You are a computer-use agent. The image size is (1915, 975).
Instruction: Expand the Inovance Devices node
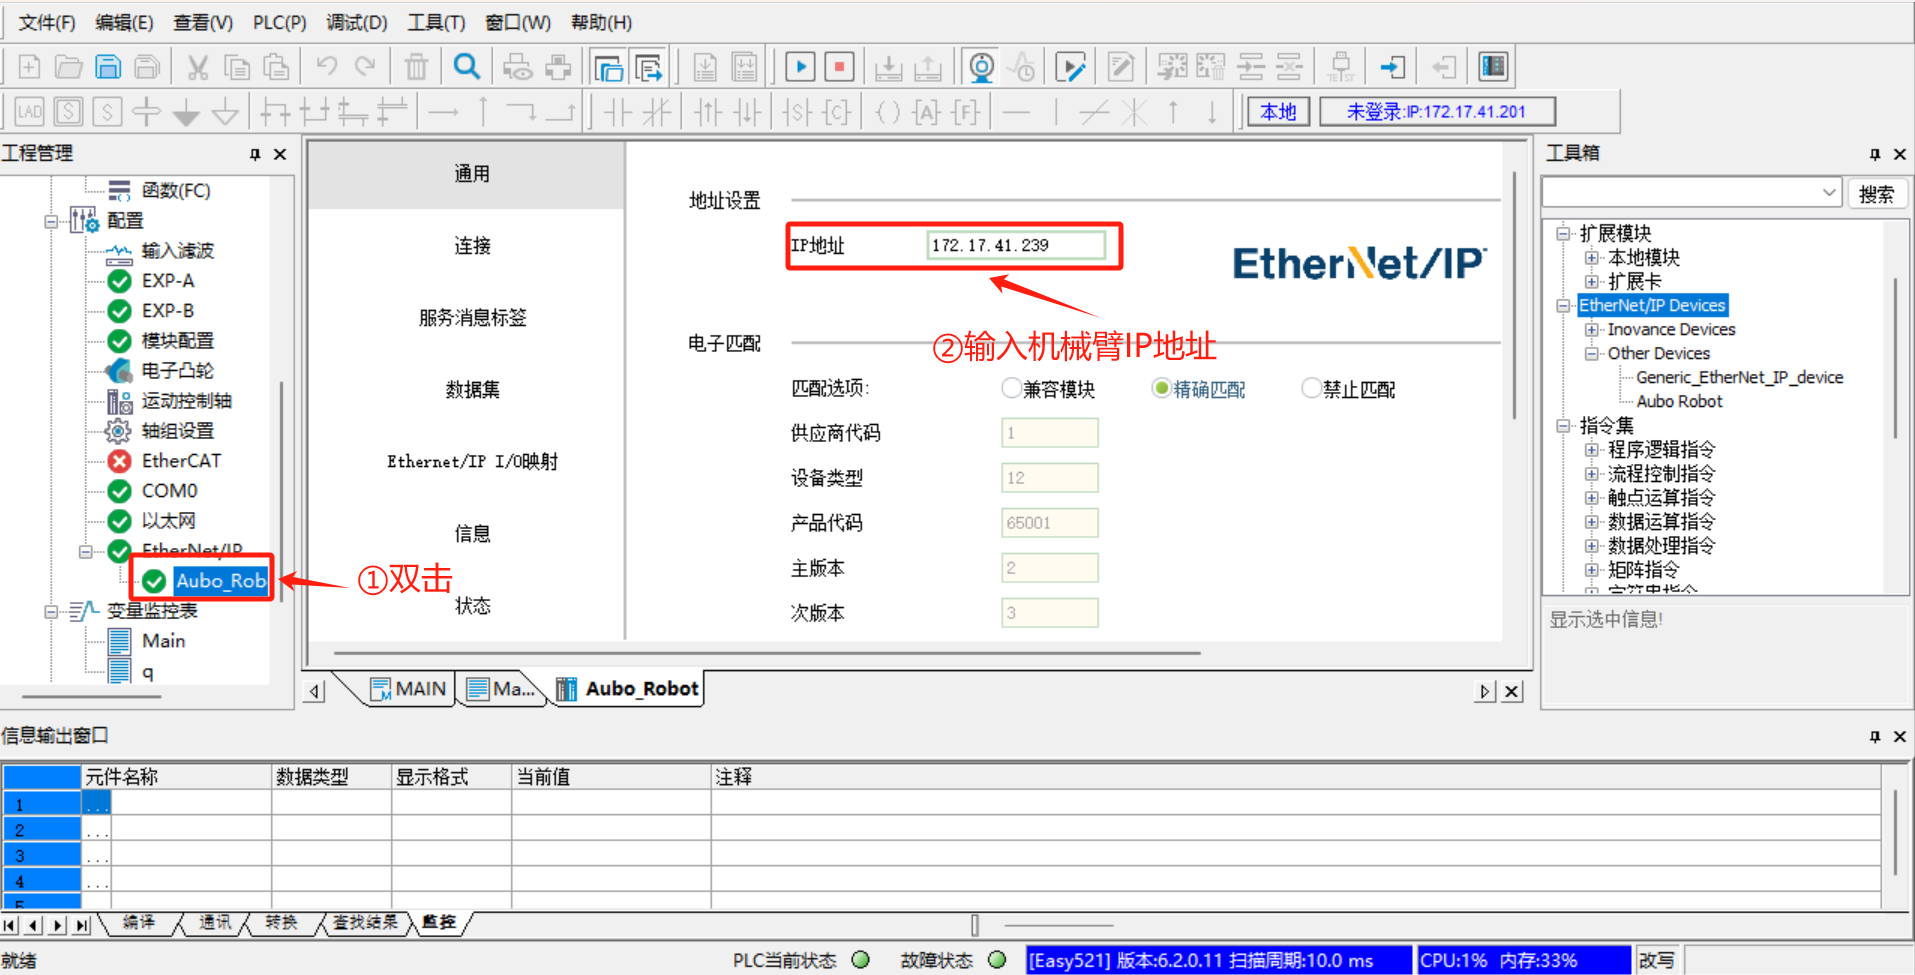[1591, 330]
